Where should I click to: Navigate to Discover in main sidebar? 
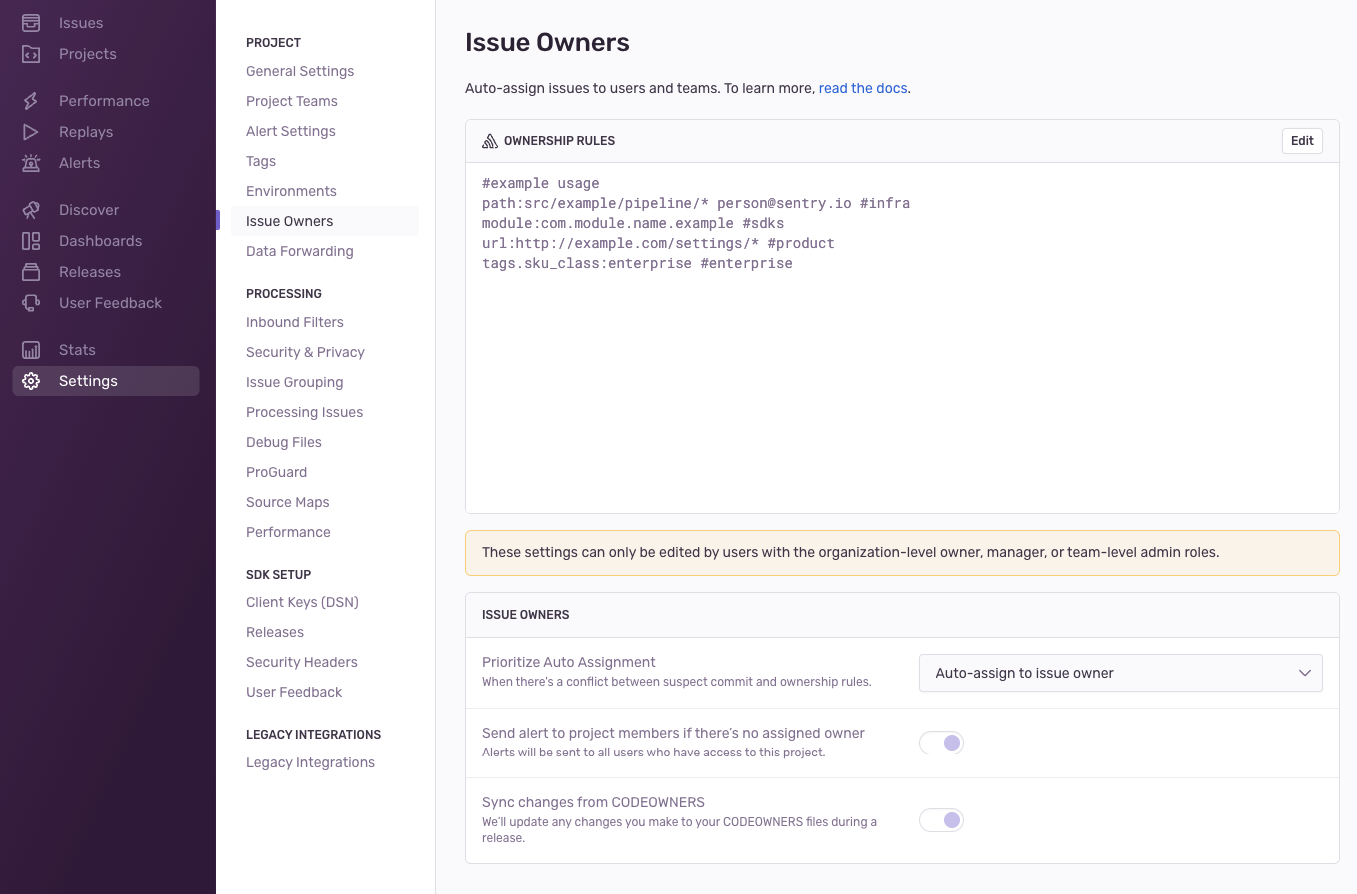coord(89,210)
